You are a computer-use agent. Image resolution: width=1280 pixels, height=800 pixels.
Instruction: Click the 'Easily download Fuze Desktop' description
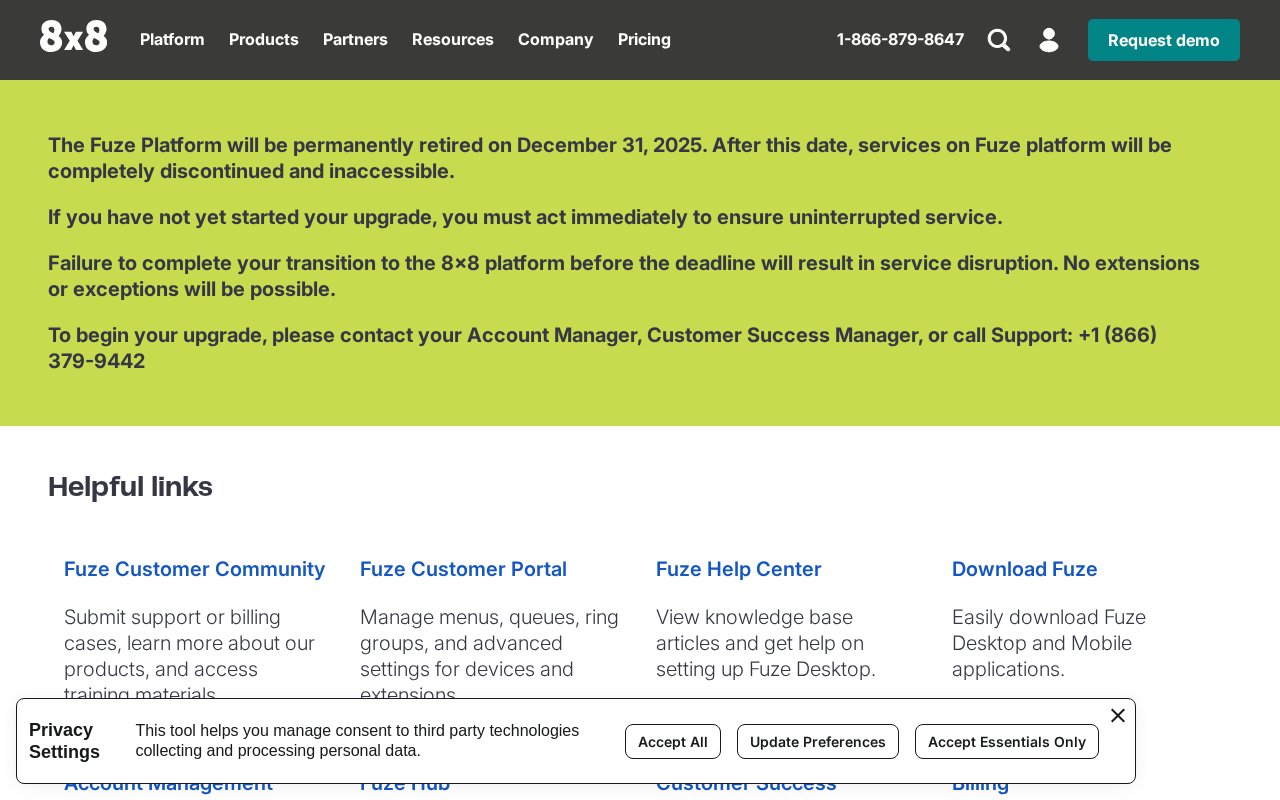pyautogui.click(x=1049, y=643)
